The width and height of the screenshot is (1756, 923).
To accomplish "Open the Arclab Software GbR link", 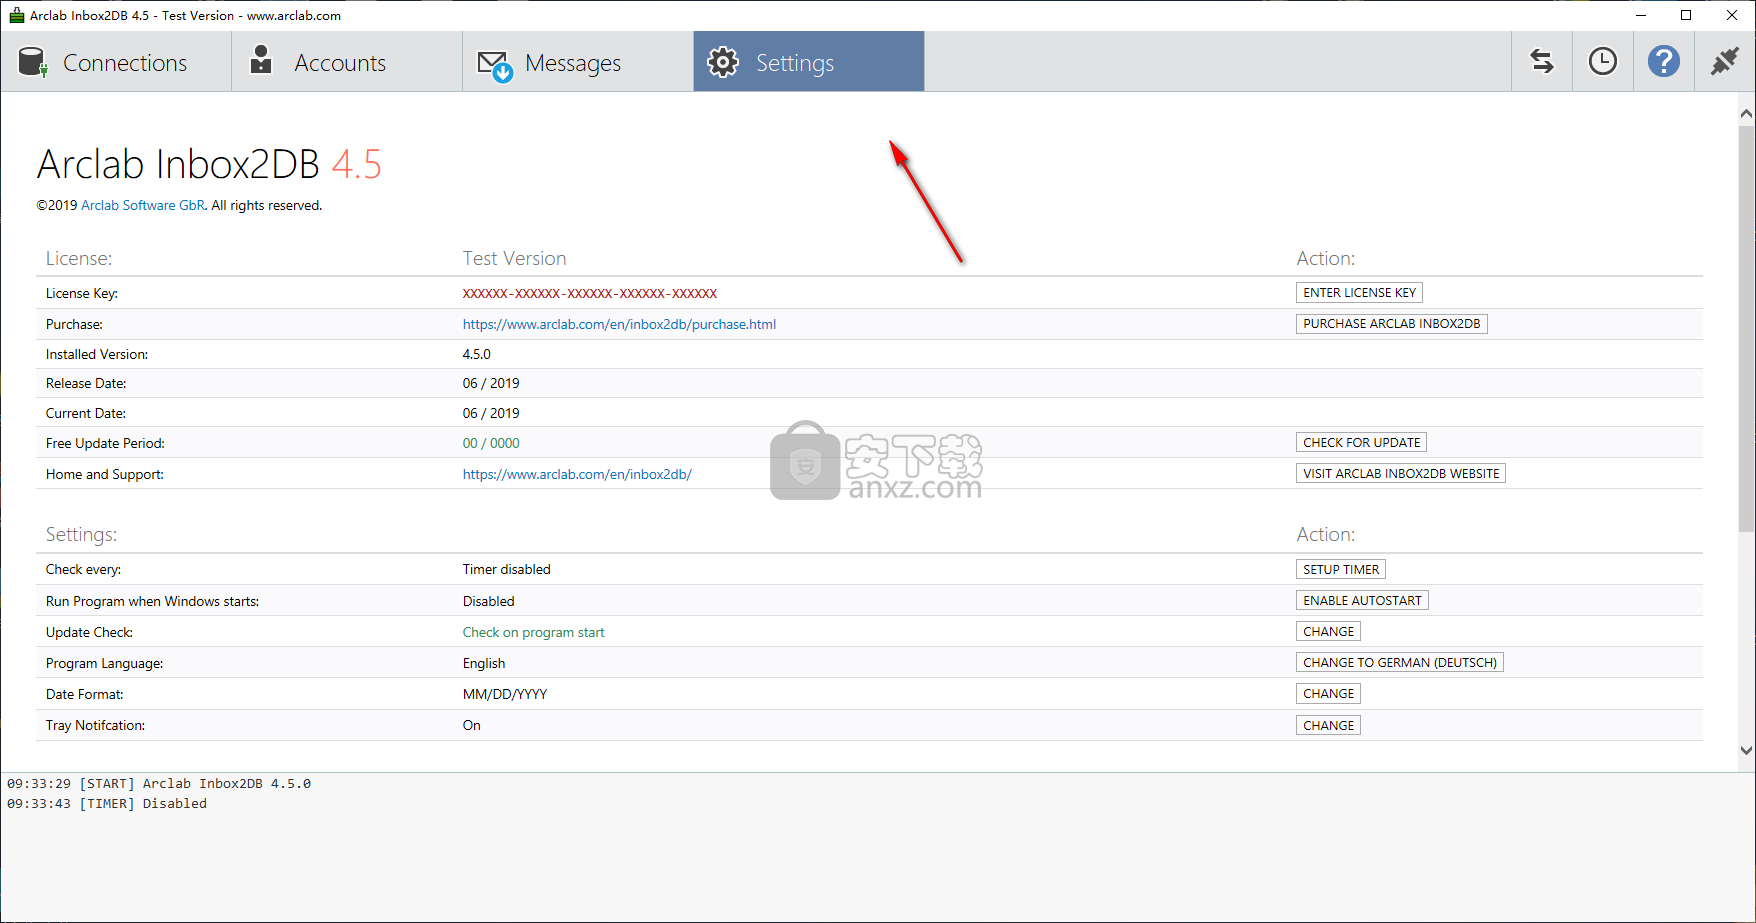I will 143,205.
